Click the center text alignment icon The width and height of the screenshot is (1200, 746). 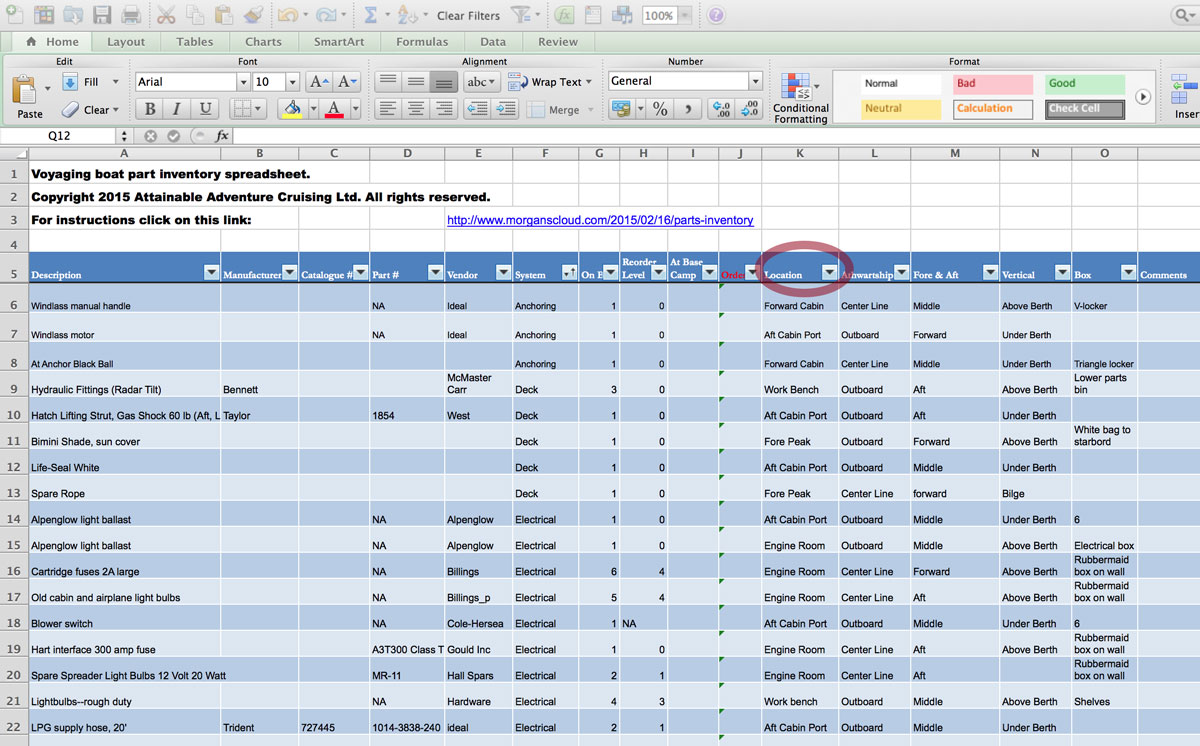click(415, 110)
